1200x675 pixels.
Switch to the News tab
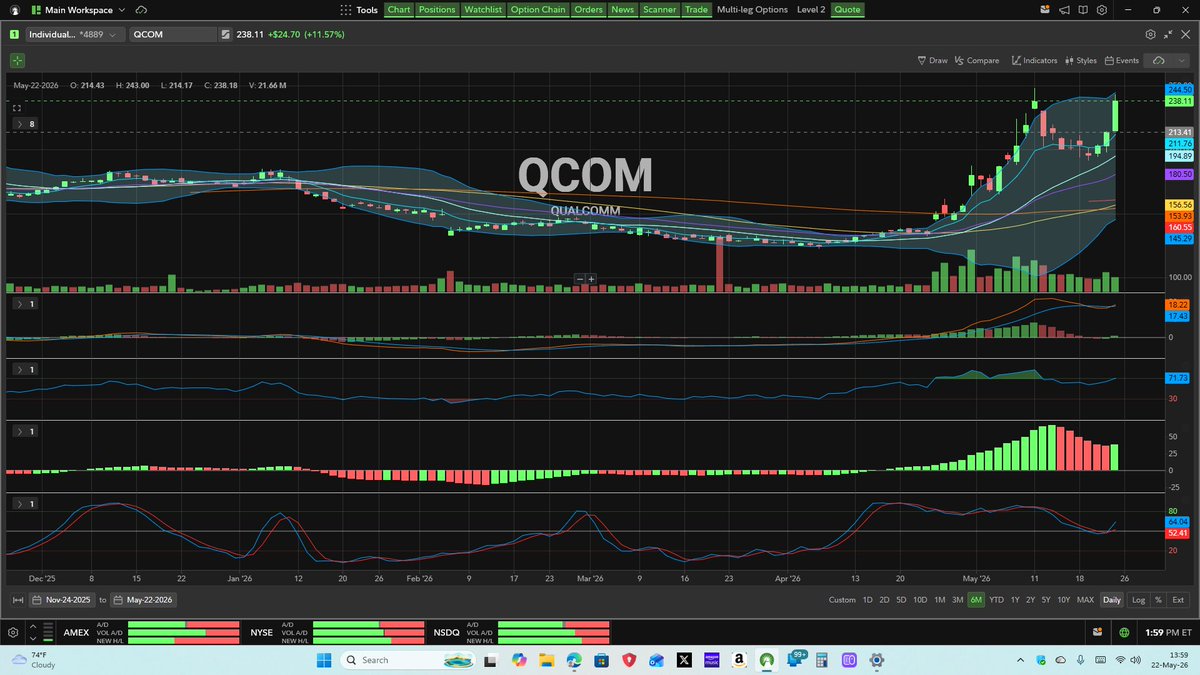(622, 9)
